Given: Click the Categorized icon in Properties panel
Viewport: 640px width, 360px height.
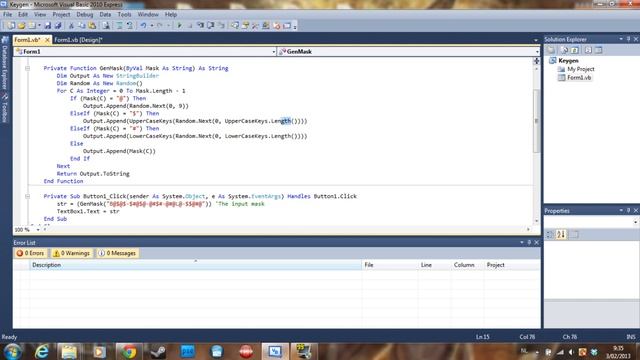Looking at the screenshot, I should [x=550, y=235].
